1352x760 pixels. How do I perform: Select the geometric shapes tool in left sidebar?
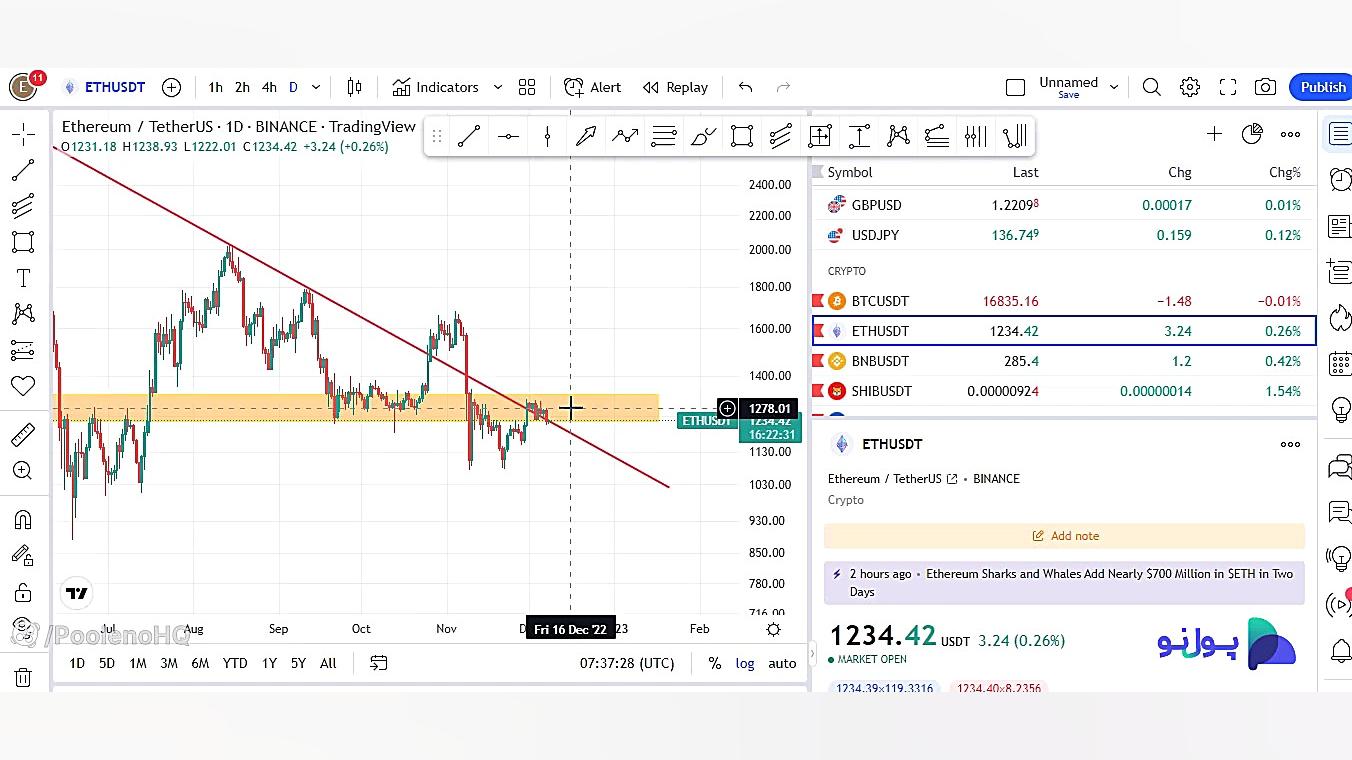pyautogui.click(x=23, y=242)
